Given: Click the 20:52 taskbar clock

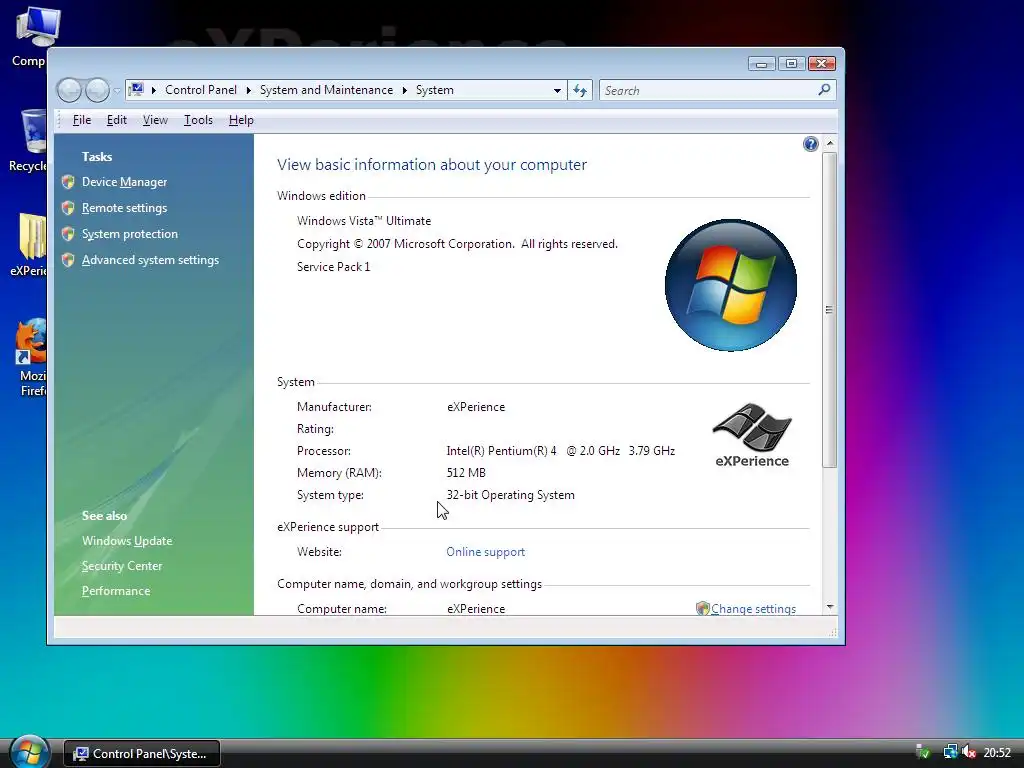Looking at the screenshot, I should click(997, 753).
